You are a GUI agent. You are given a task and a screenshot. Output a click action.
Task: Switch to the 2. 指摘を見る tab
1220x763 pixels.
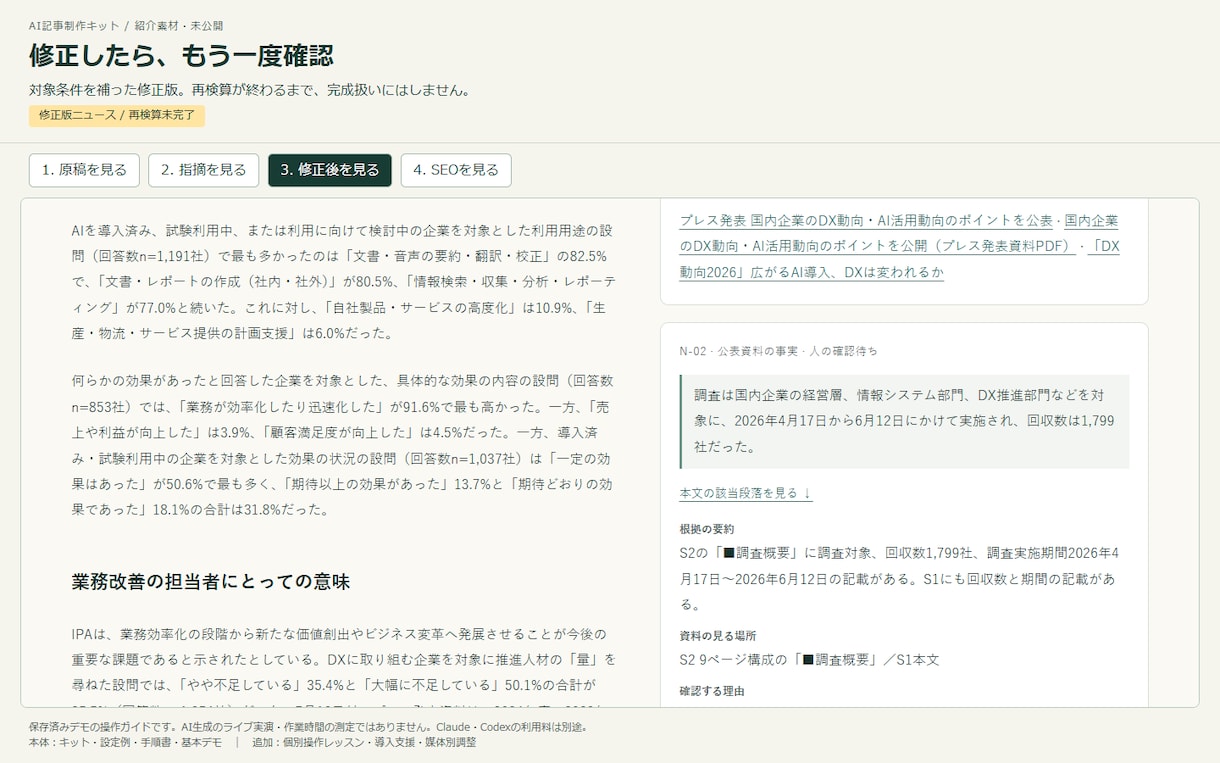pos(204,170)
